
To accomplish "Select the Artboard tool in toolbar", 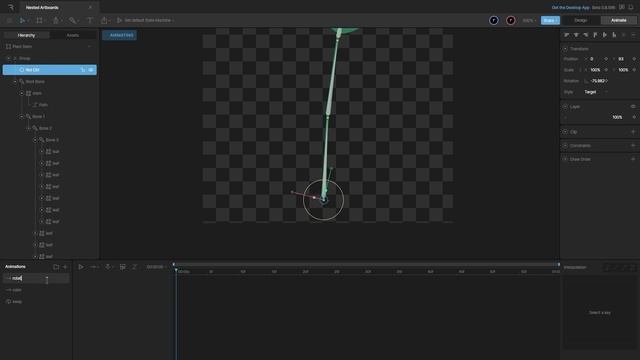I will tap(39, 20).
